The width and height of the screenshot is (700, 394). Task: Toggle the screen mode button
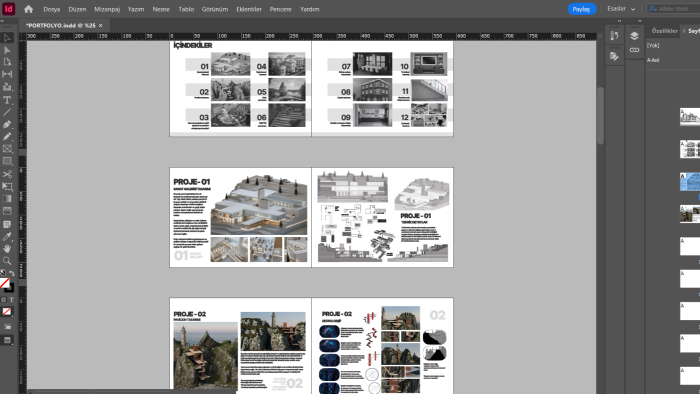click(x=7, y=340)
